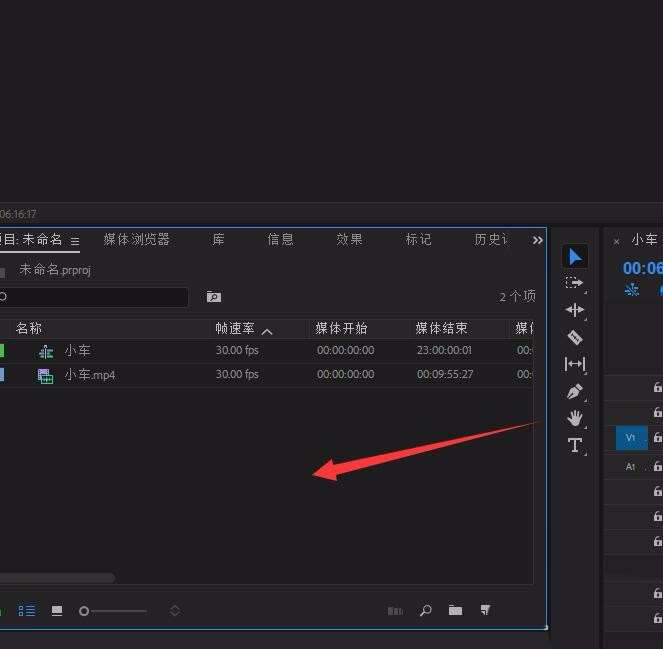Select the Hand tool
Image resolution: width=663 pixels, height=649 pixels.
[575, 418]
